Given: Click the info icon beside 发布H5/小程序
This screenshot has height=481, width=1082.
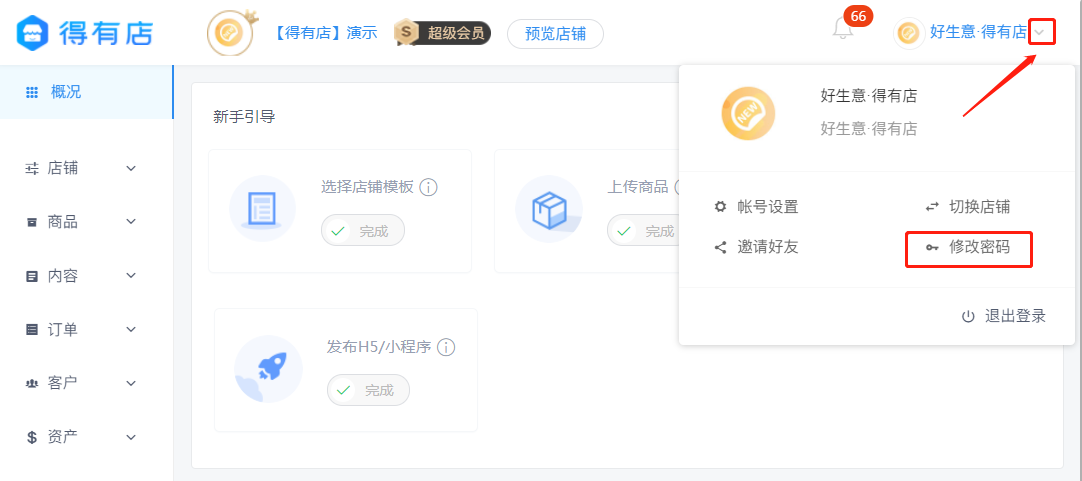Looking at the screenshot, I should (446, 347).
